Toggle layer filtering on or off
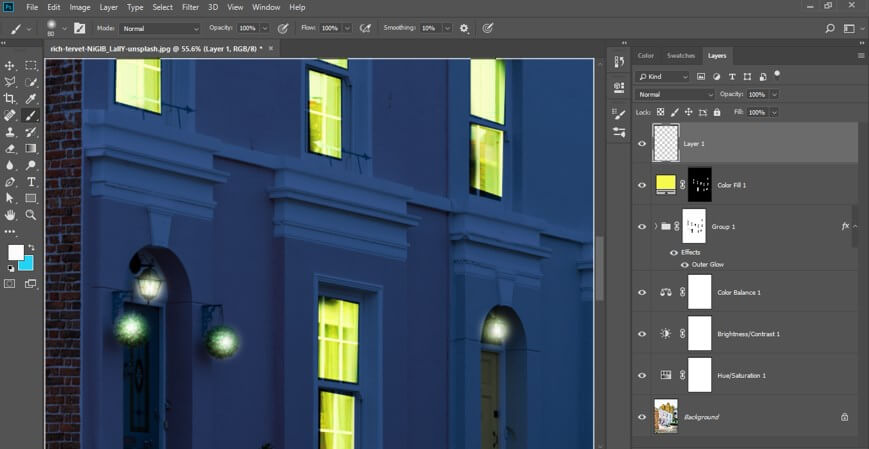The width and height of the screenshot is (869, 449). click(777, 73)
